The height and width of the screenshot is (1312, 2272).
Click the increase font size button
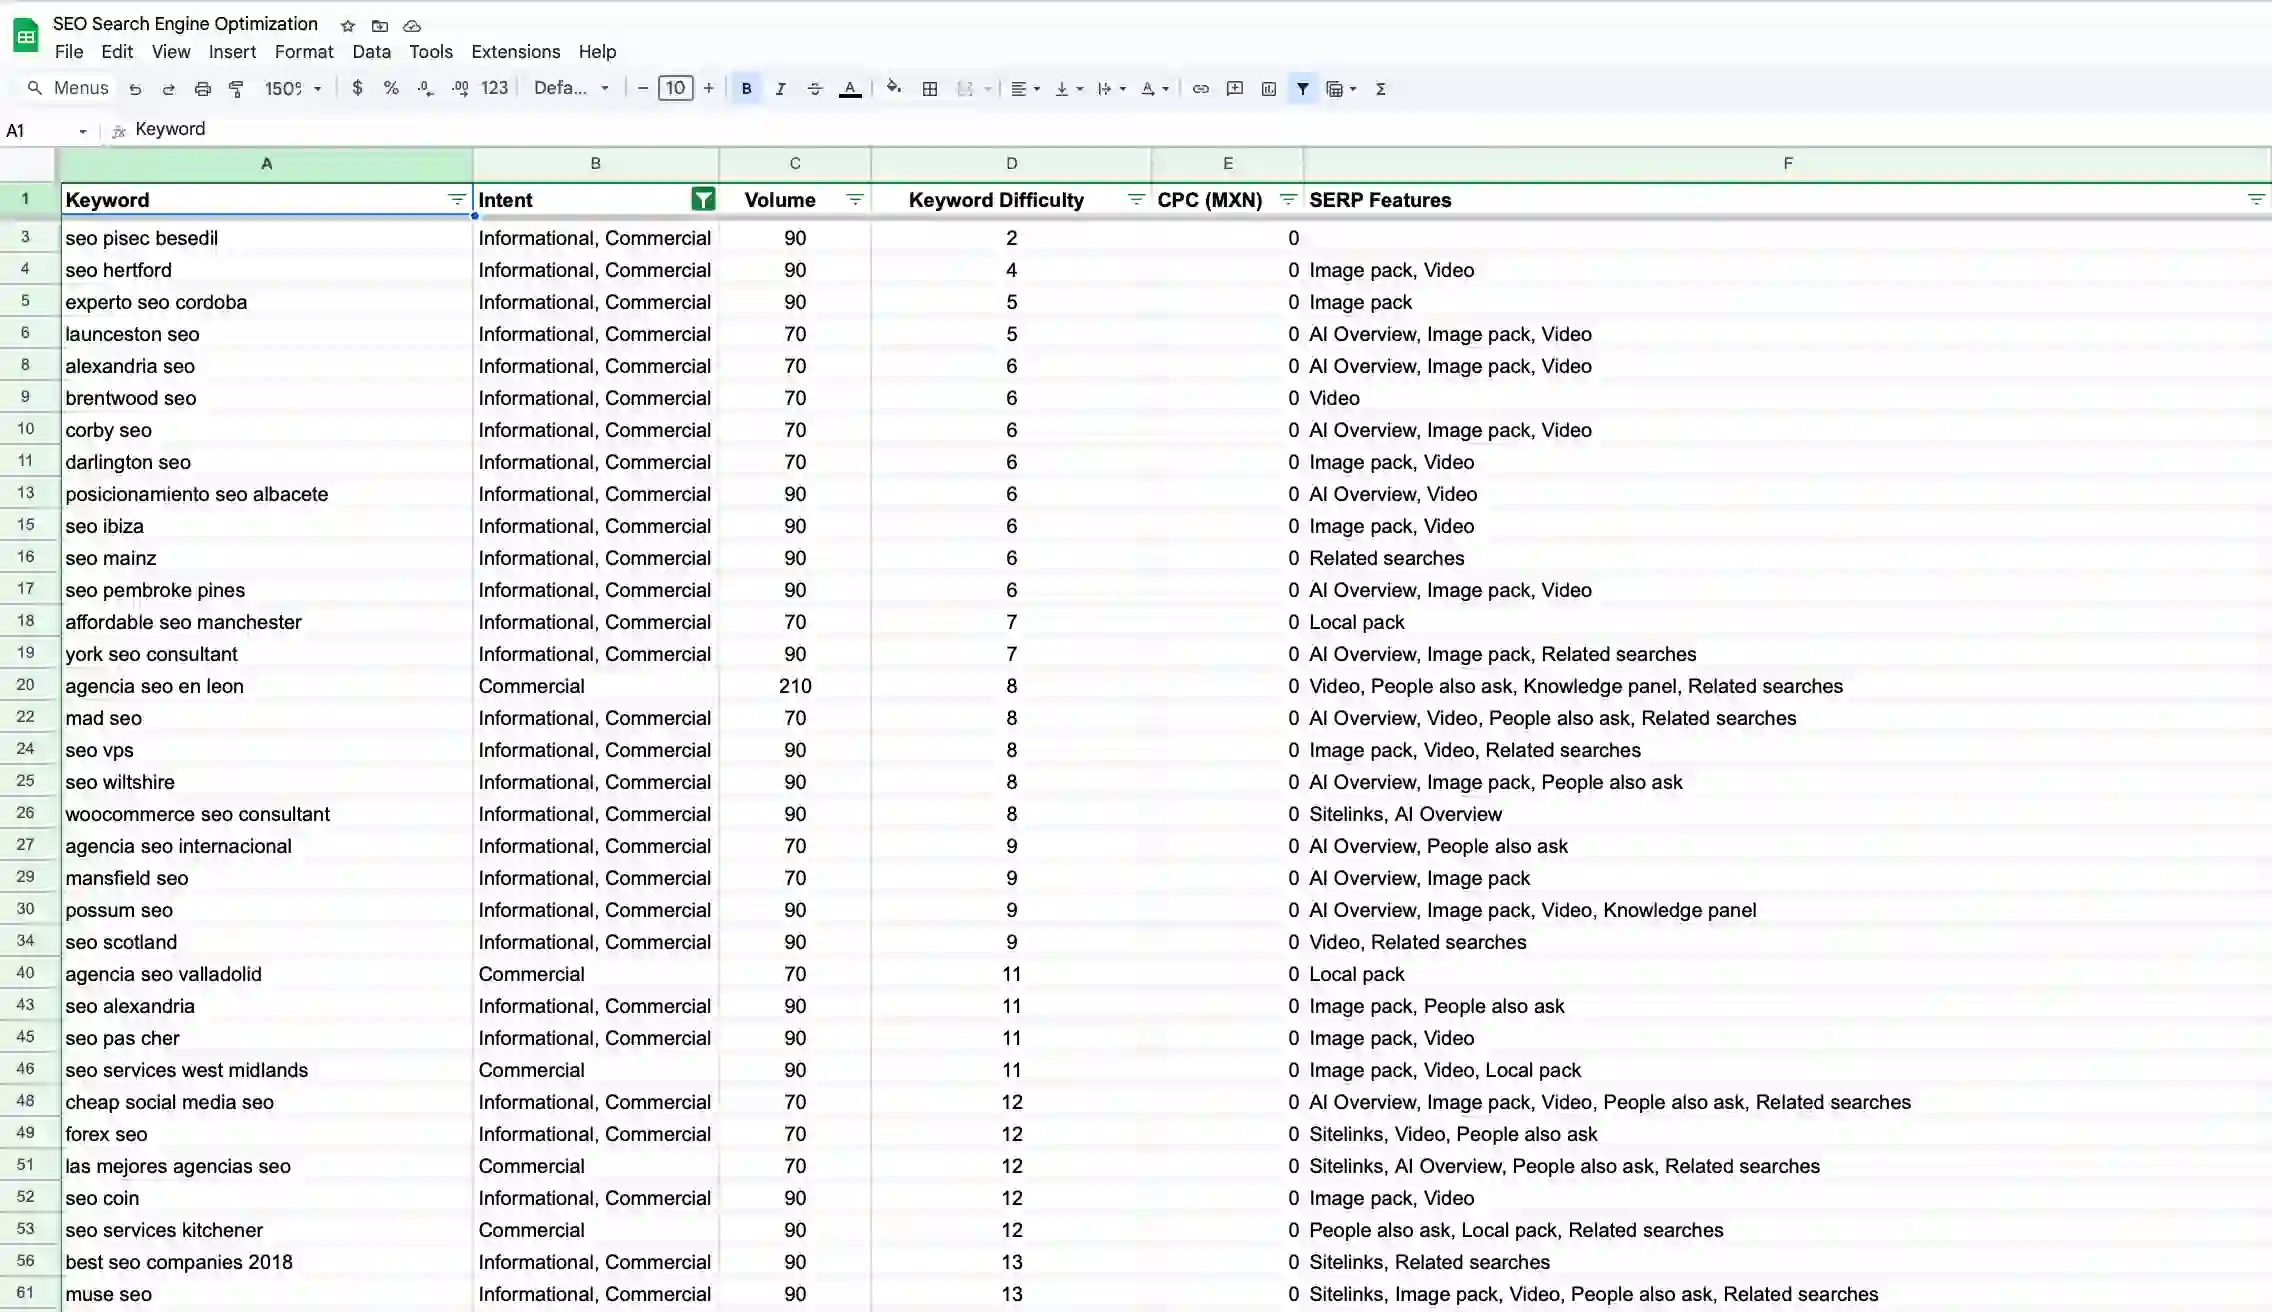(x=708, y=89)
